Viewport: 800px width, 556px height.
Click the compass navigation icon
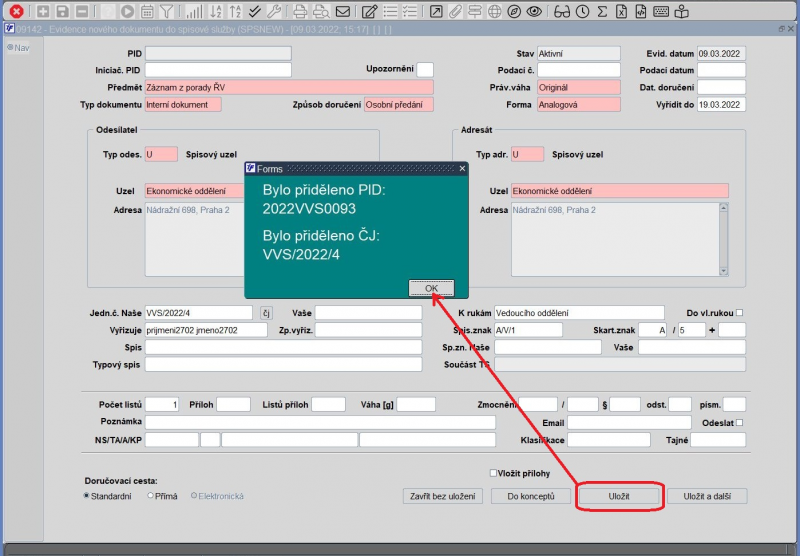pyautogui.click(x=514, y=11)
